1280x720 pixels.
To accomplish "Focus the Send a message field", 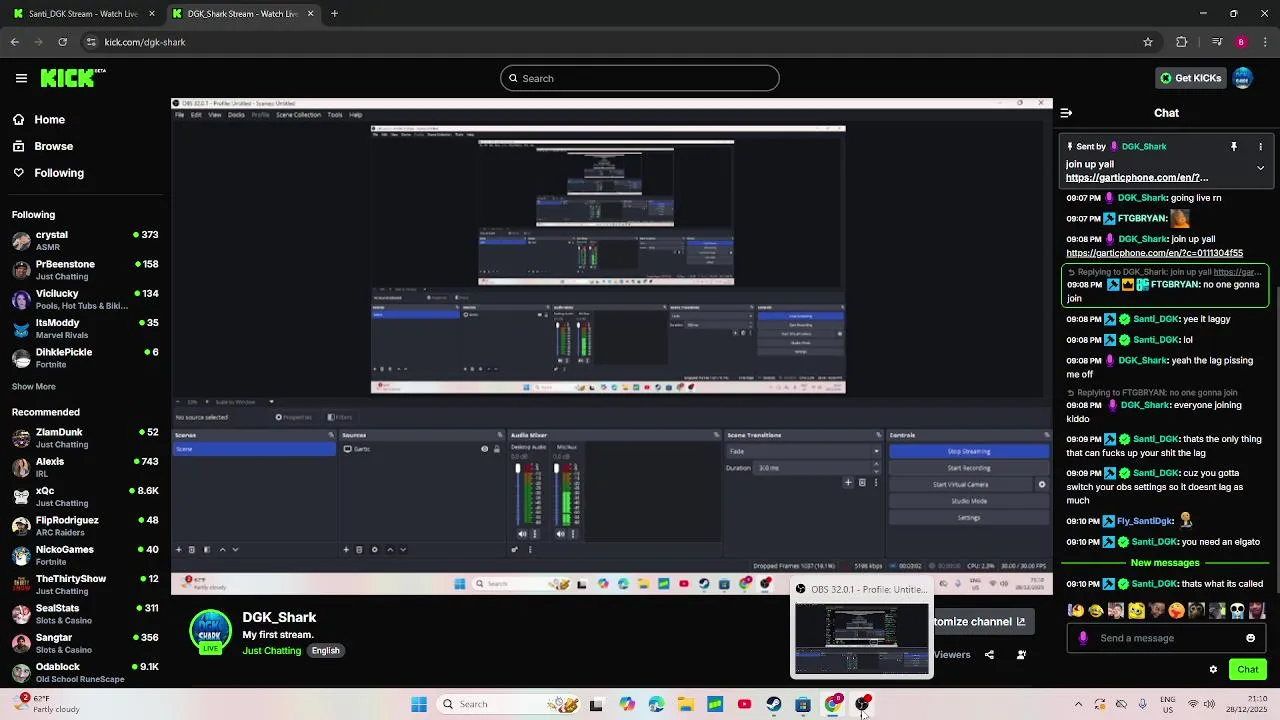I will click(x=1165, y=638).
